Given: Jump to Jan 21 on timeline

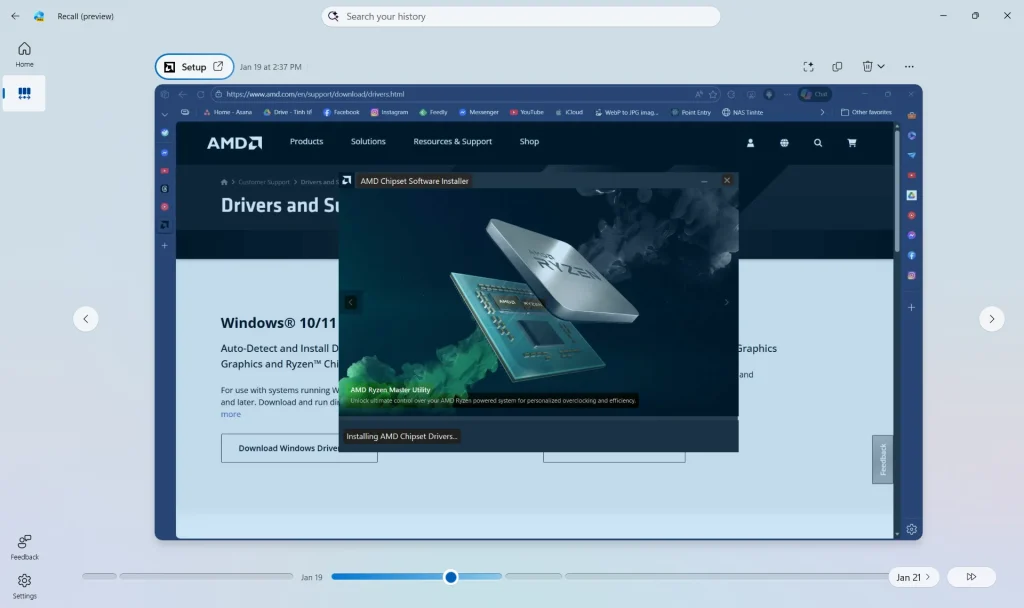Looking at the screenshot, I should tap(913, 577).
